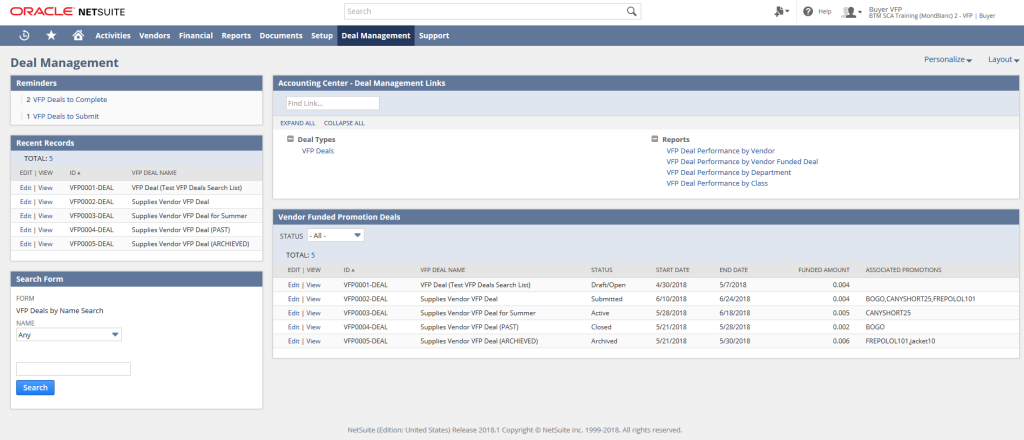Sort promotion deals by ID column header
Viewport: 1024px width, 440px height.
(x=349, y=270)
